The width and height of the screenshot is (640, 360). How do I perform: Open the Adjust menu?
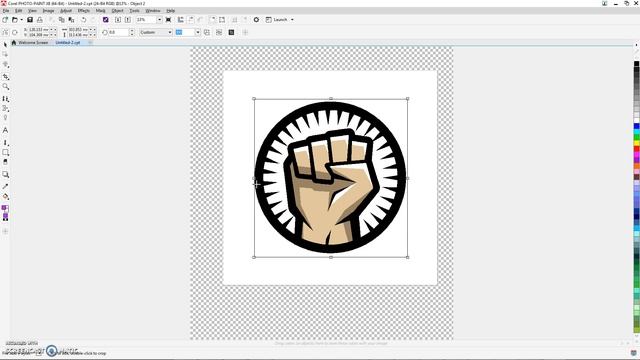tap(66, 11)
